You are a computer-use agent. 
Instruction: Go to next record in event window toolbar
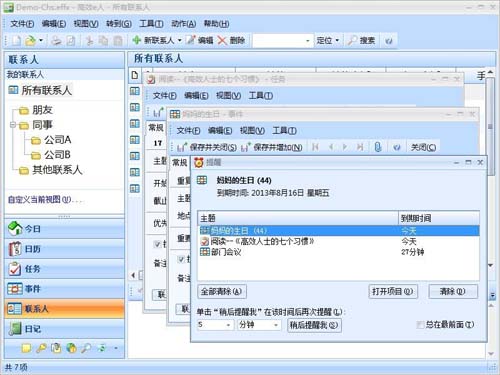pos(345,147)
